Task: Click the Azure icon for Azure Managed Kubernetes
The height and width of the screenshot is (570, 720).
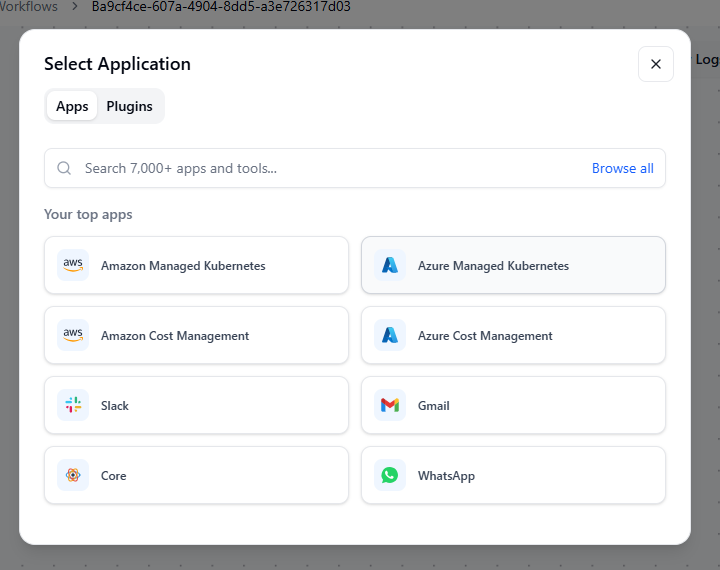Action: pyautogui.click(x=390, y=266)
